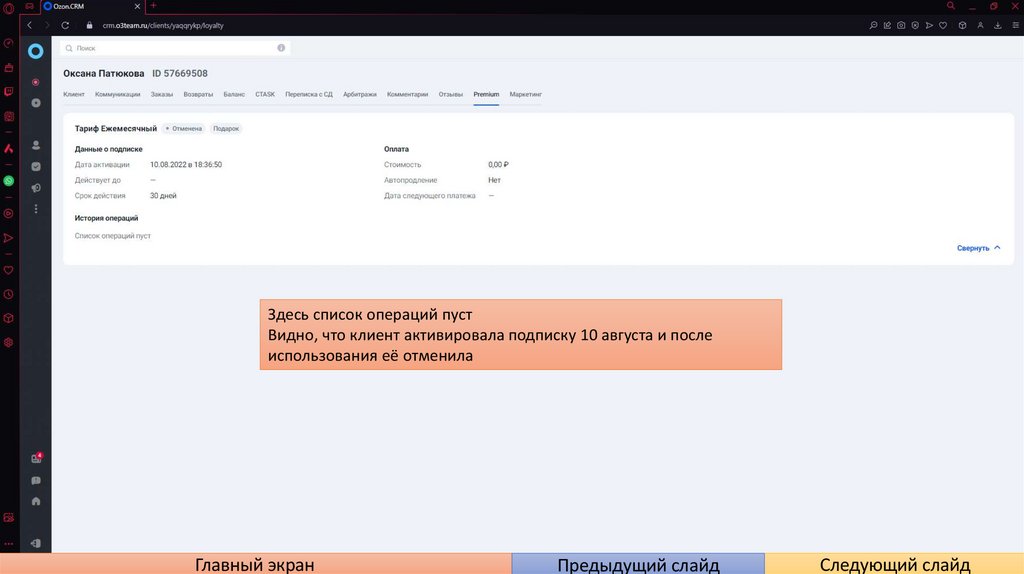The width and height of the screenshot is (1024, 574).
Task: Open the Маркетинг tab
Action: pos(526,94)
